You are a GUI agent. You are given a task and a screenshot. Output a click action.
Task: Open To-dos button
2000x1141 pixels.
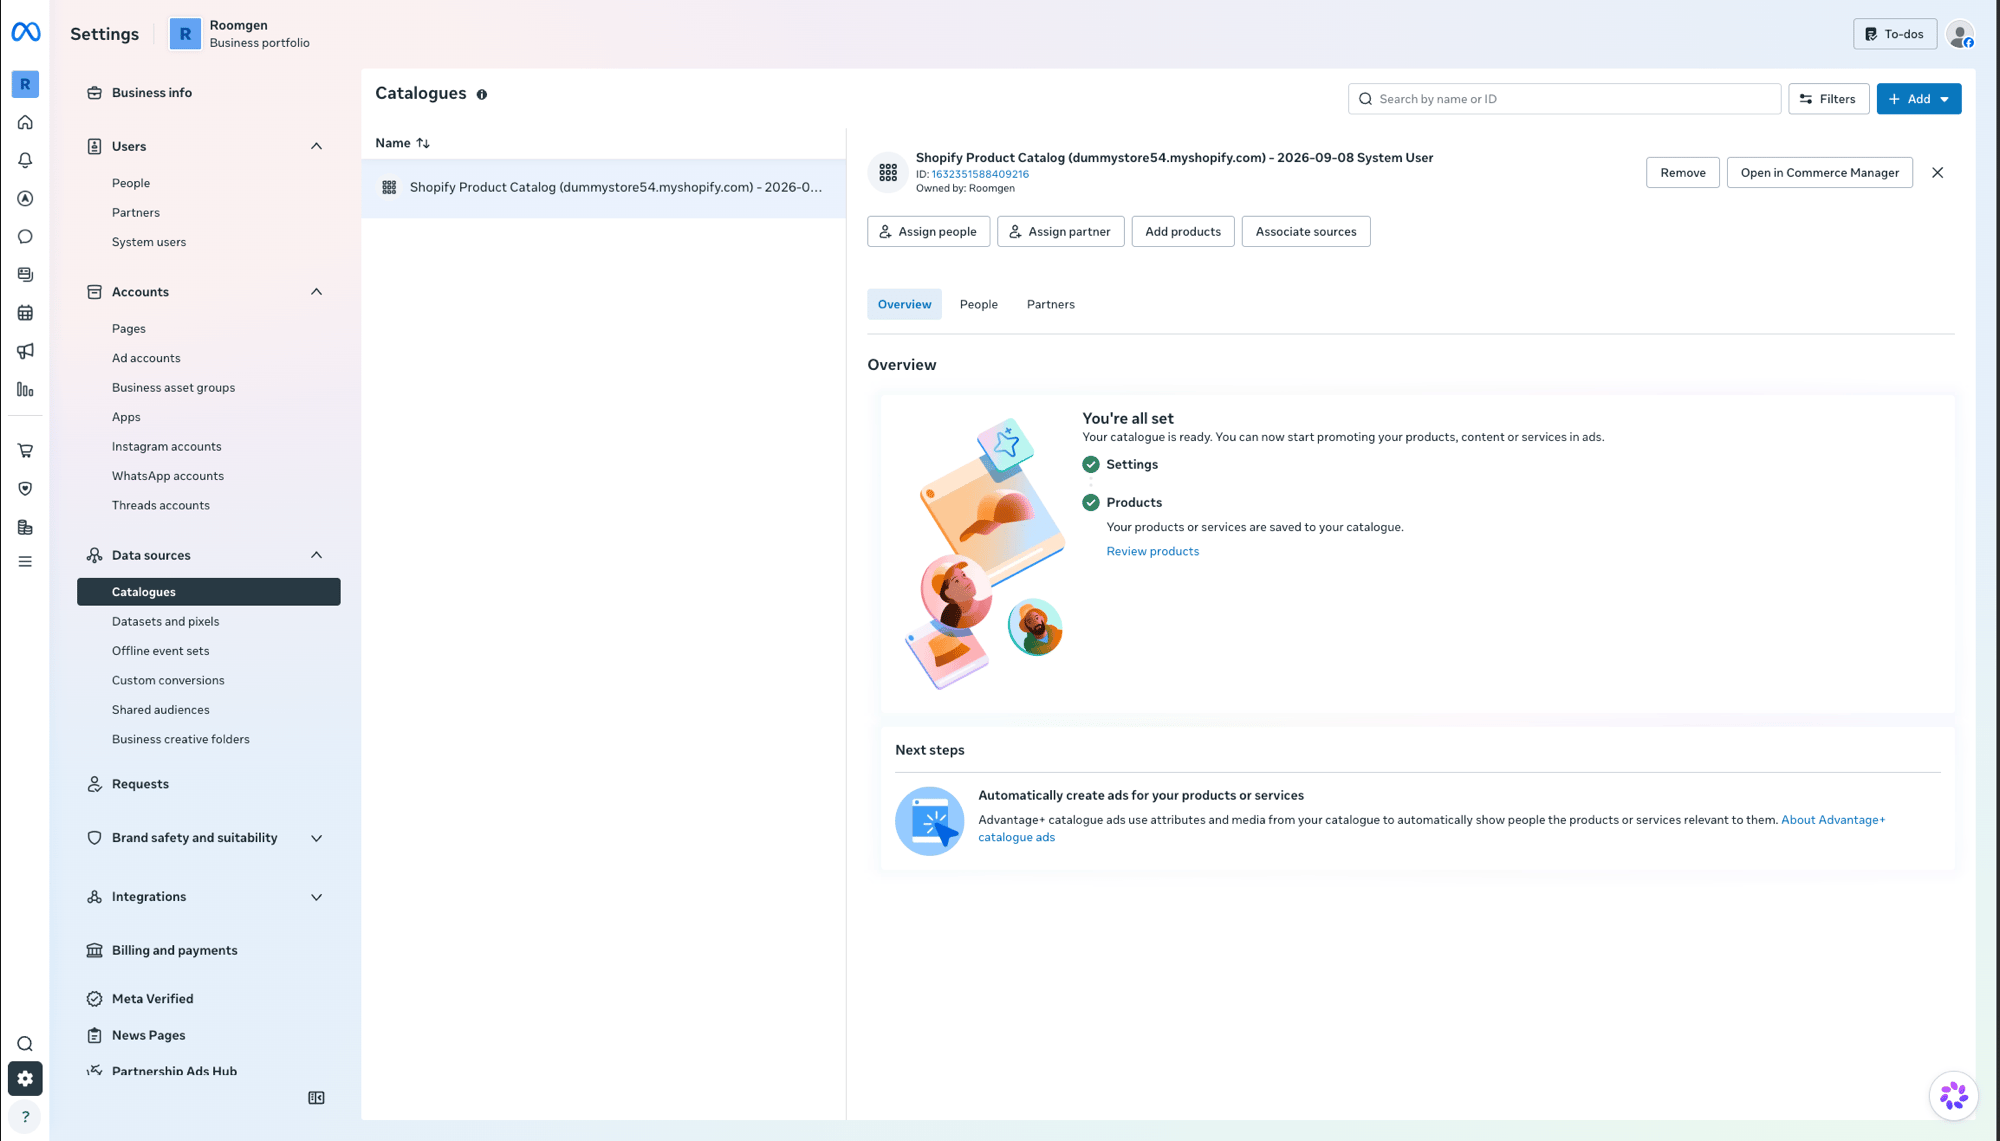pos(1894,34)
